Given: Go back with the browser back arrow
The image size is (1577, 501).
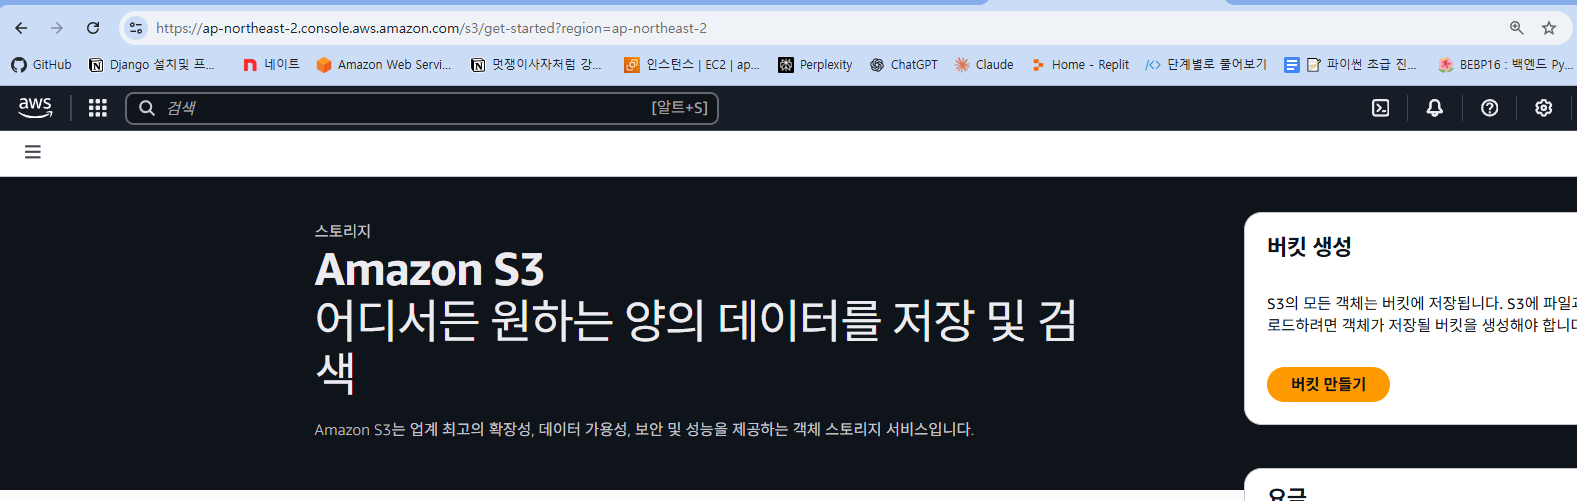Looking at the screenshot, I should [21, 28].
